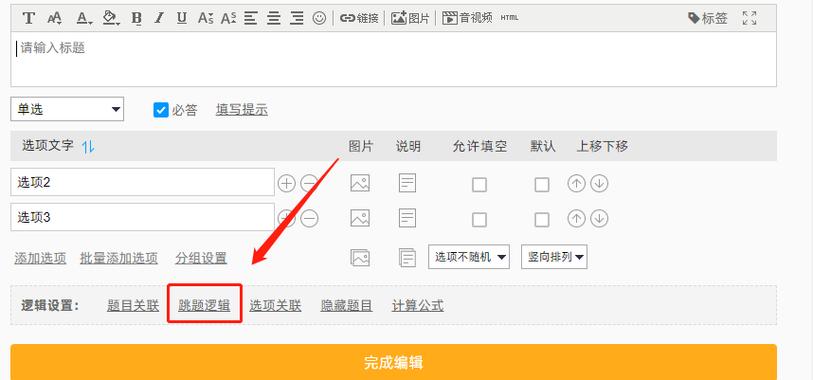The image size is (813, 380).
Task: Add an image to 选项3
Action: pyautogui.click(x=360, y=218)
